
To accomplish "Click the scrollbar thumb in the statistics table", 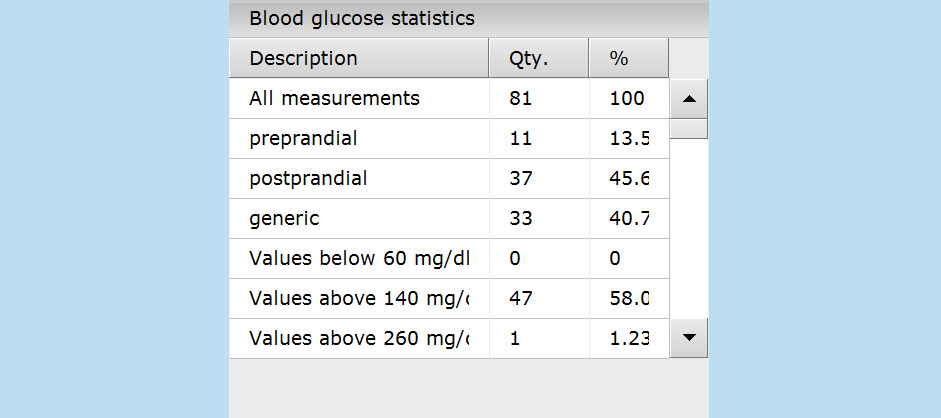I will point(688,128).
